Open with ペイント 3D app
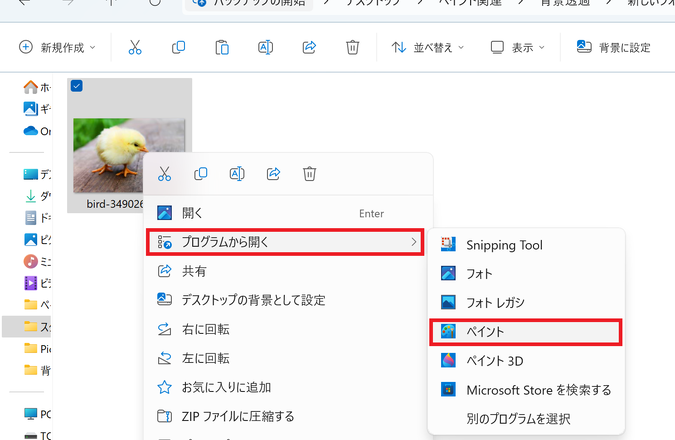 pyautogui.click(x=526, y=361)
